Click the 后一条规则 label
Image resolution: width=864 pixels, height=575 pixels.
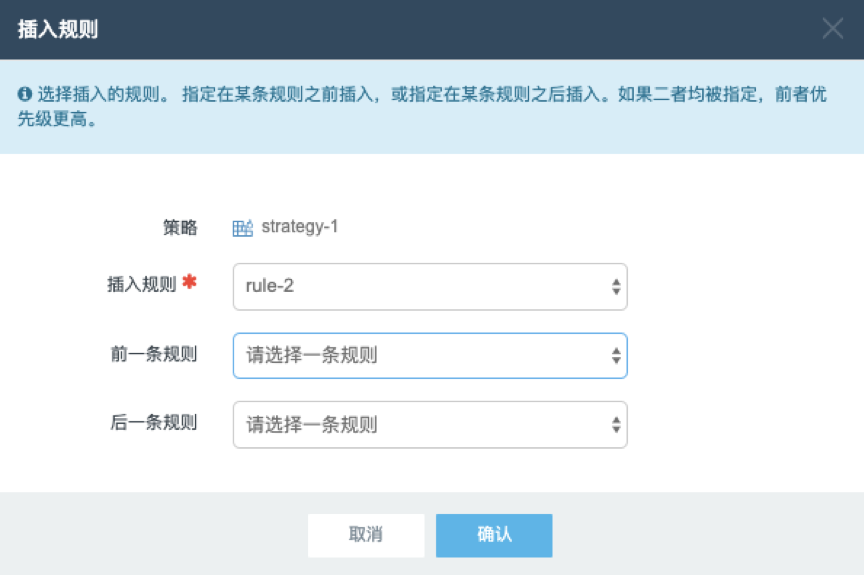(x=154, y=422)
